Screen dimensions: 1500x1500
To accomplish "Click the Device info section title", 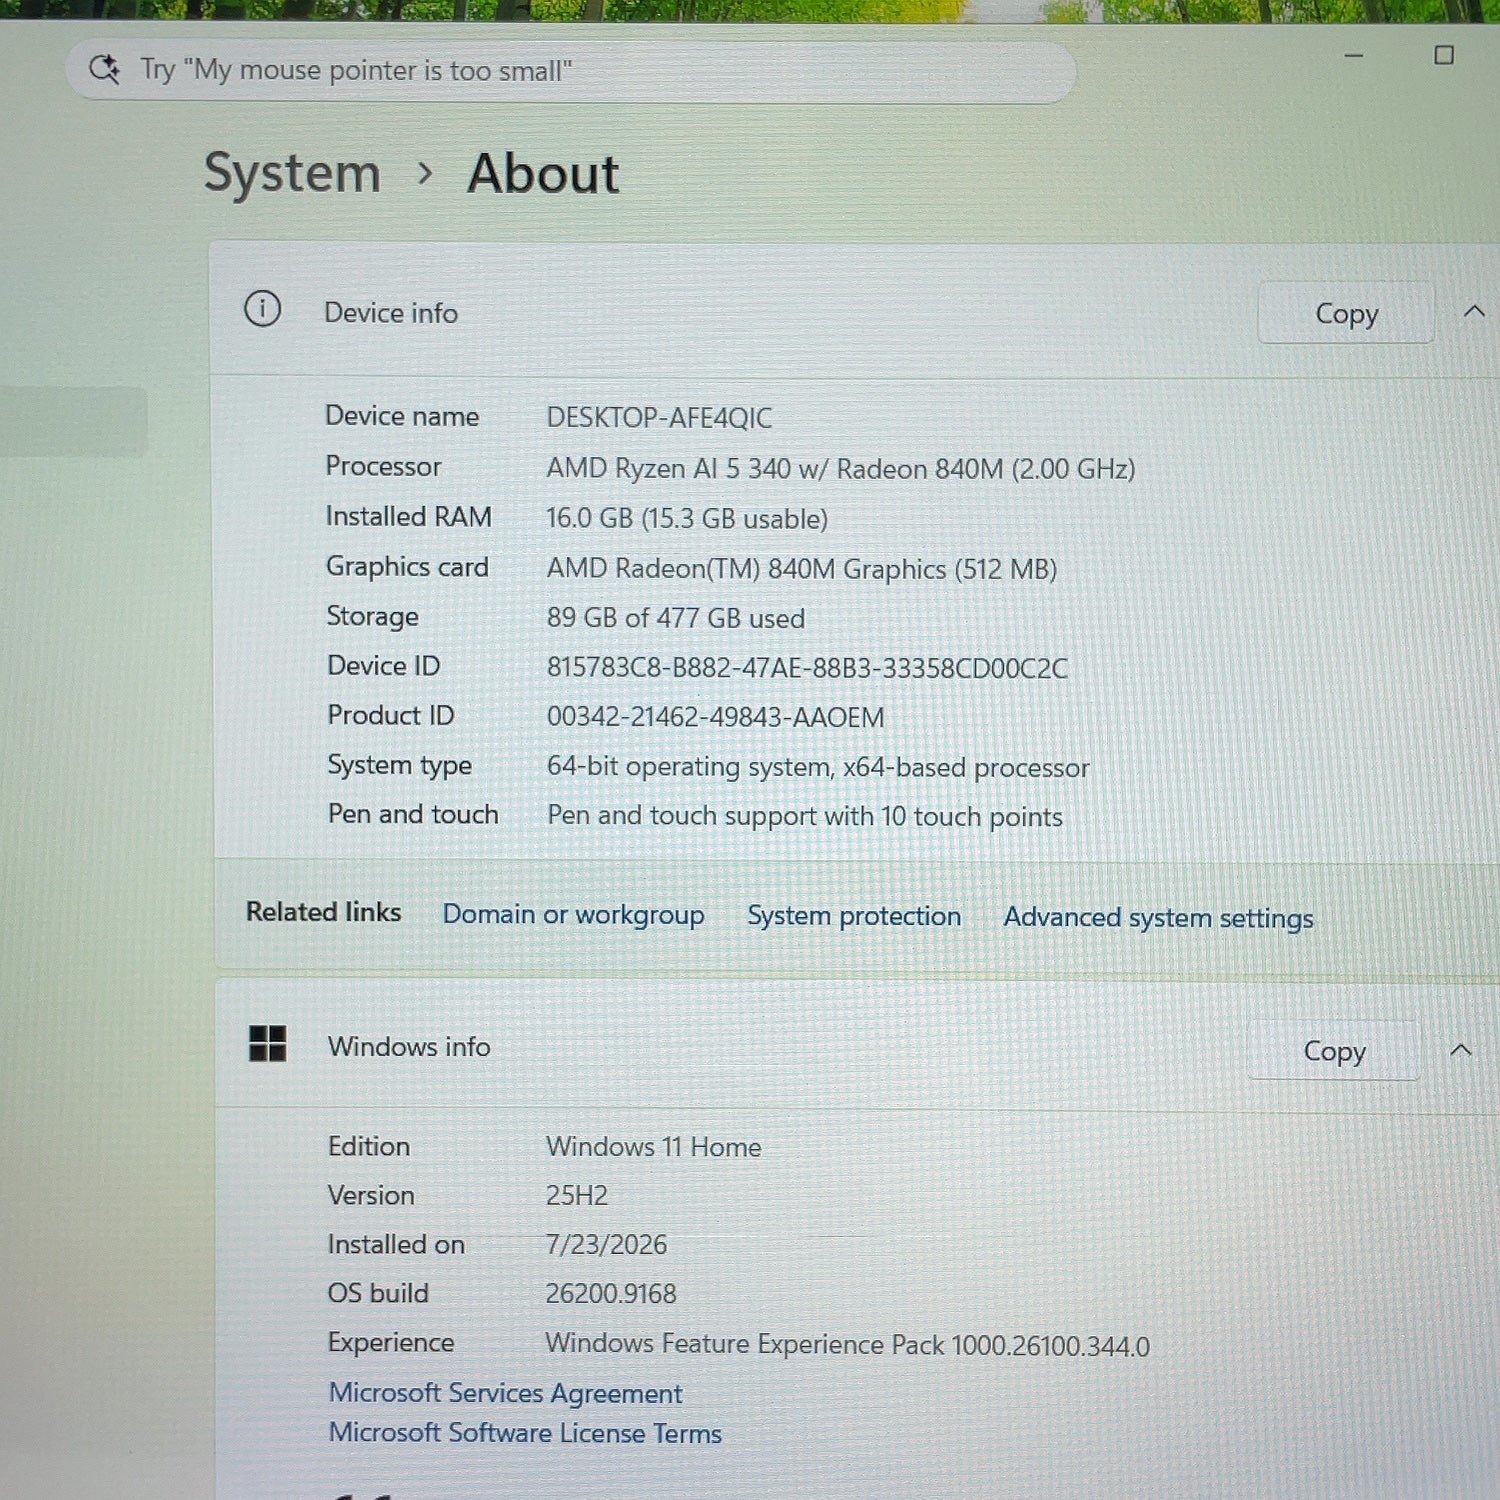I will click(391, 313).
